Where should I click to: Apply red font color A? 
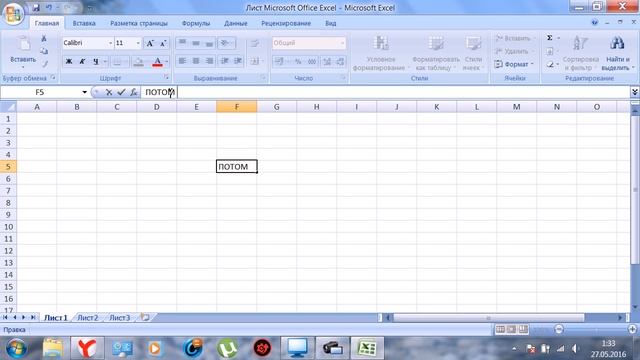[157, 62]
